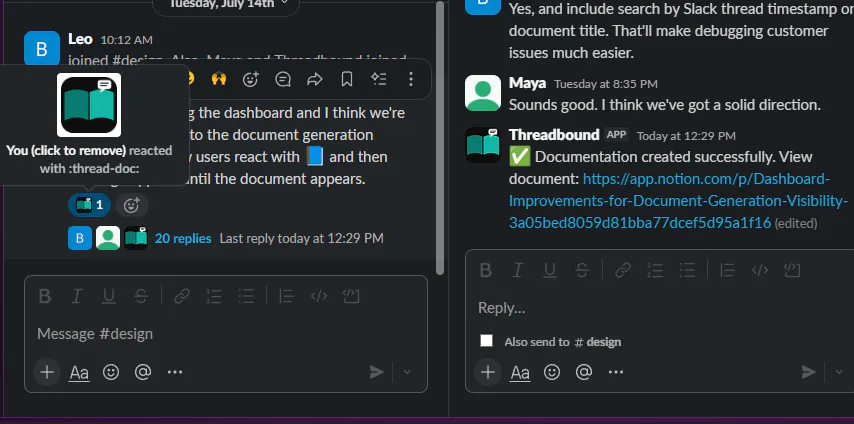Toggle Bold in the #design message composer

pos(45,296)
